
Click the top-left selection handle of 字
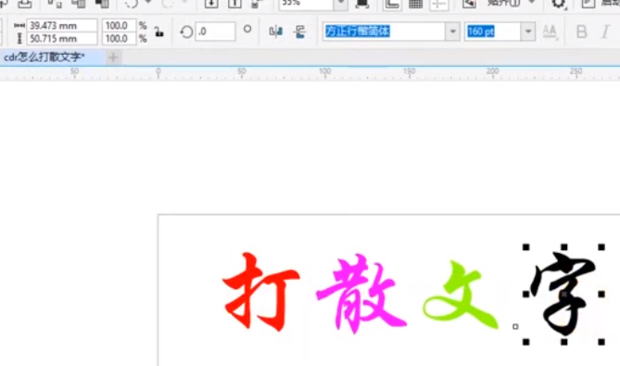pyautogui.click(x=526, y=247)
